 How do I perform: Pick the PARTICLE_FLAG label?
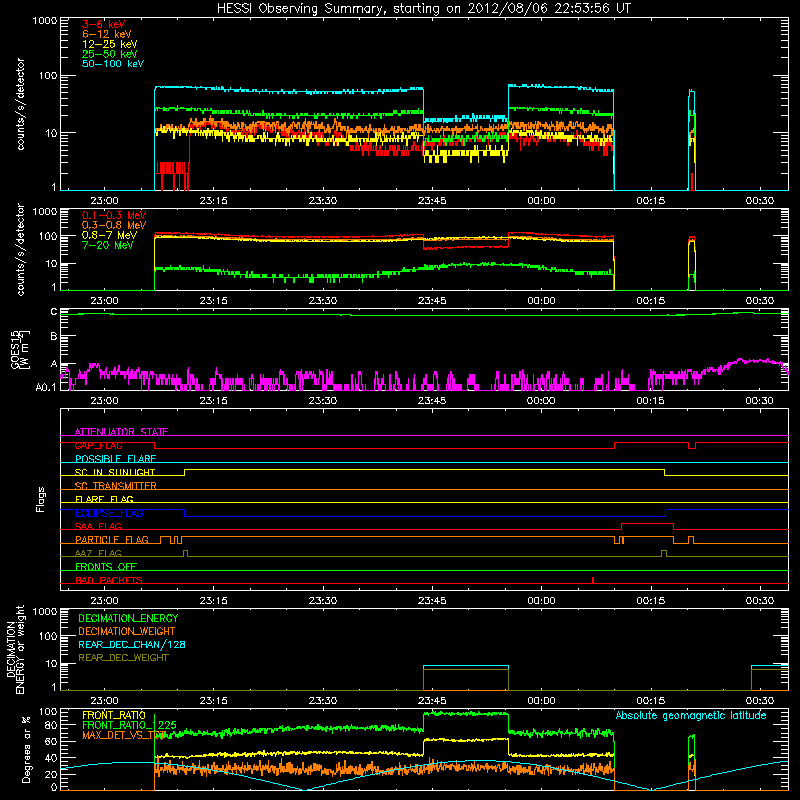click(112, 540)
